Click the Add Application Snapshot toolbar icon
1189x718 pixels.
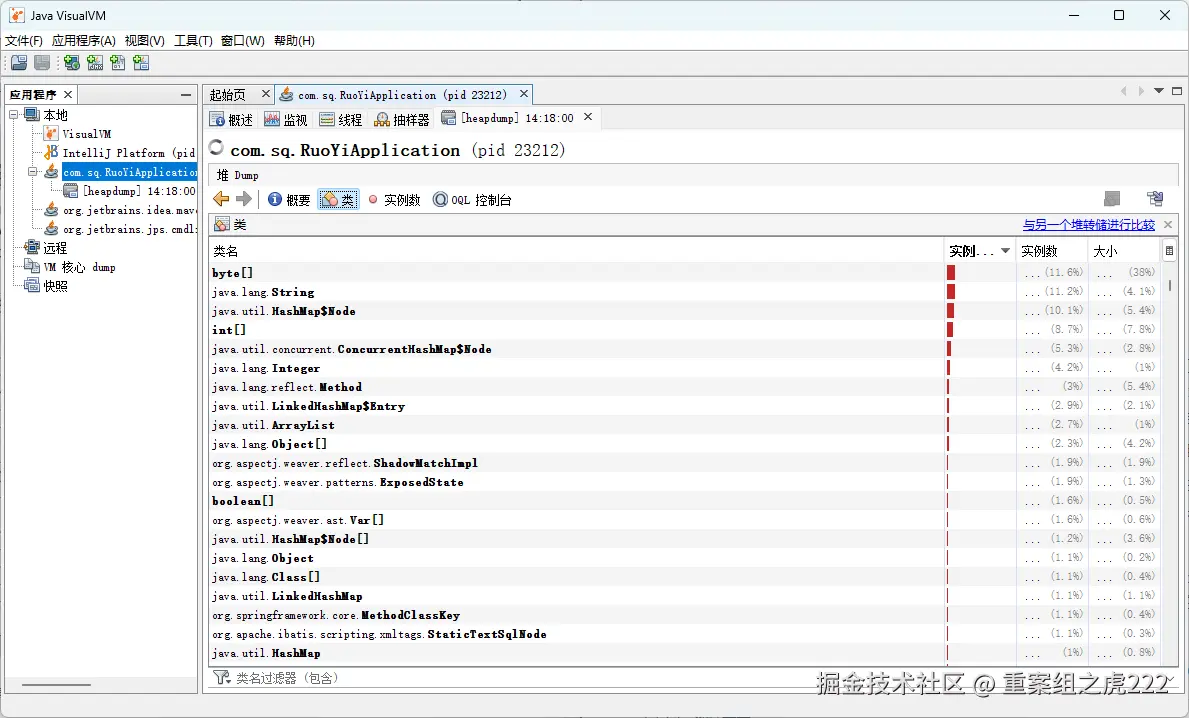(x=141, y=63)
